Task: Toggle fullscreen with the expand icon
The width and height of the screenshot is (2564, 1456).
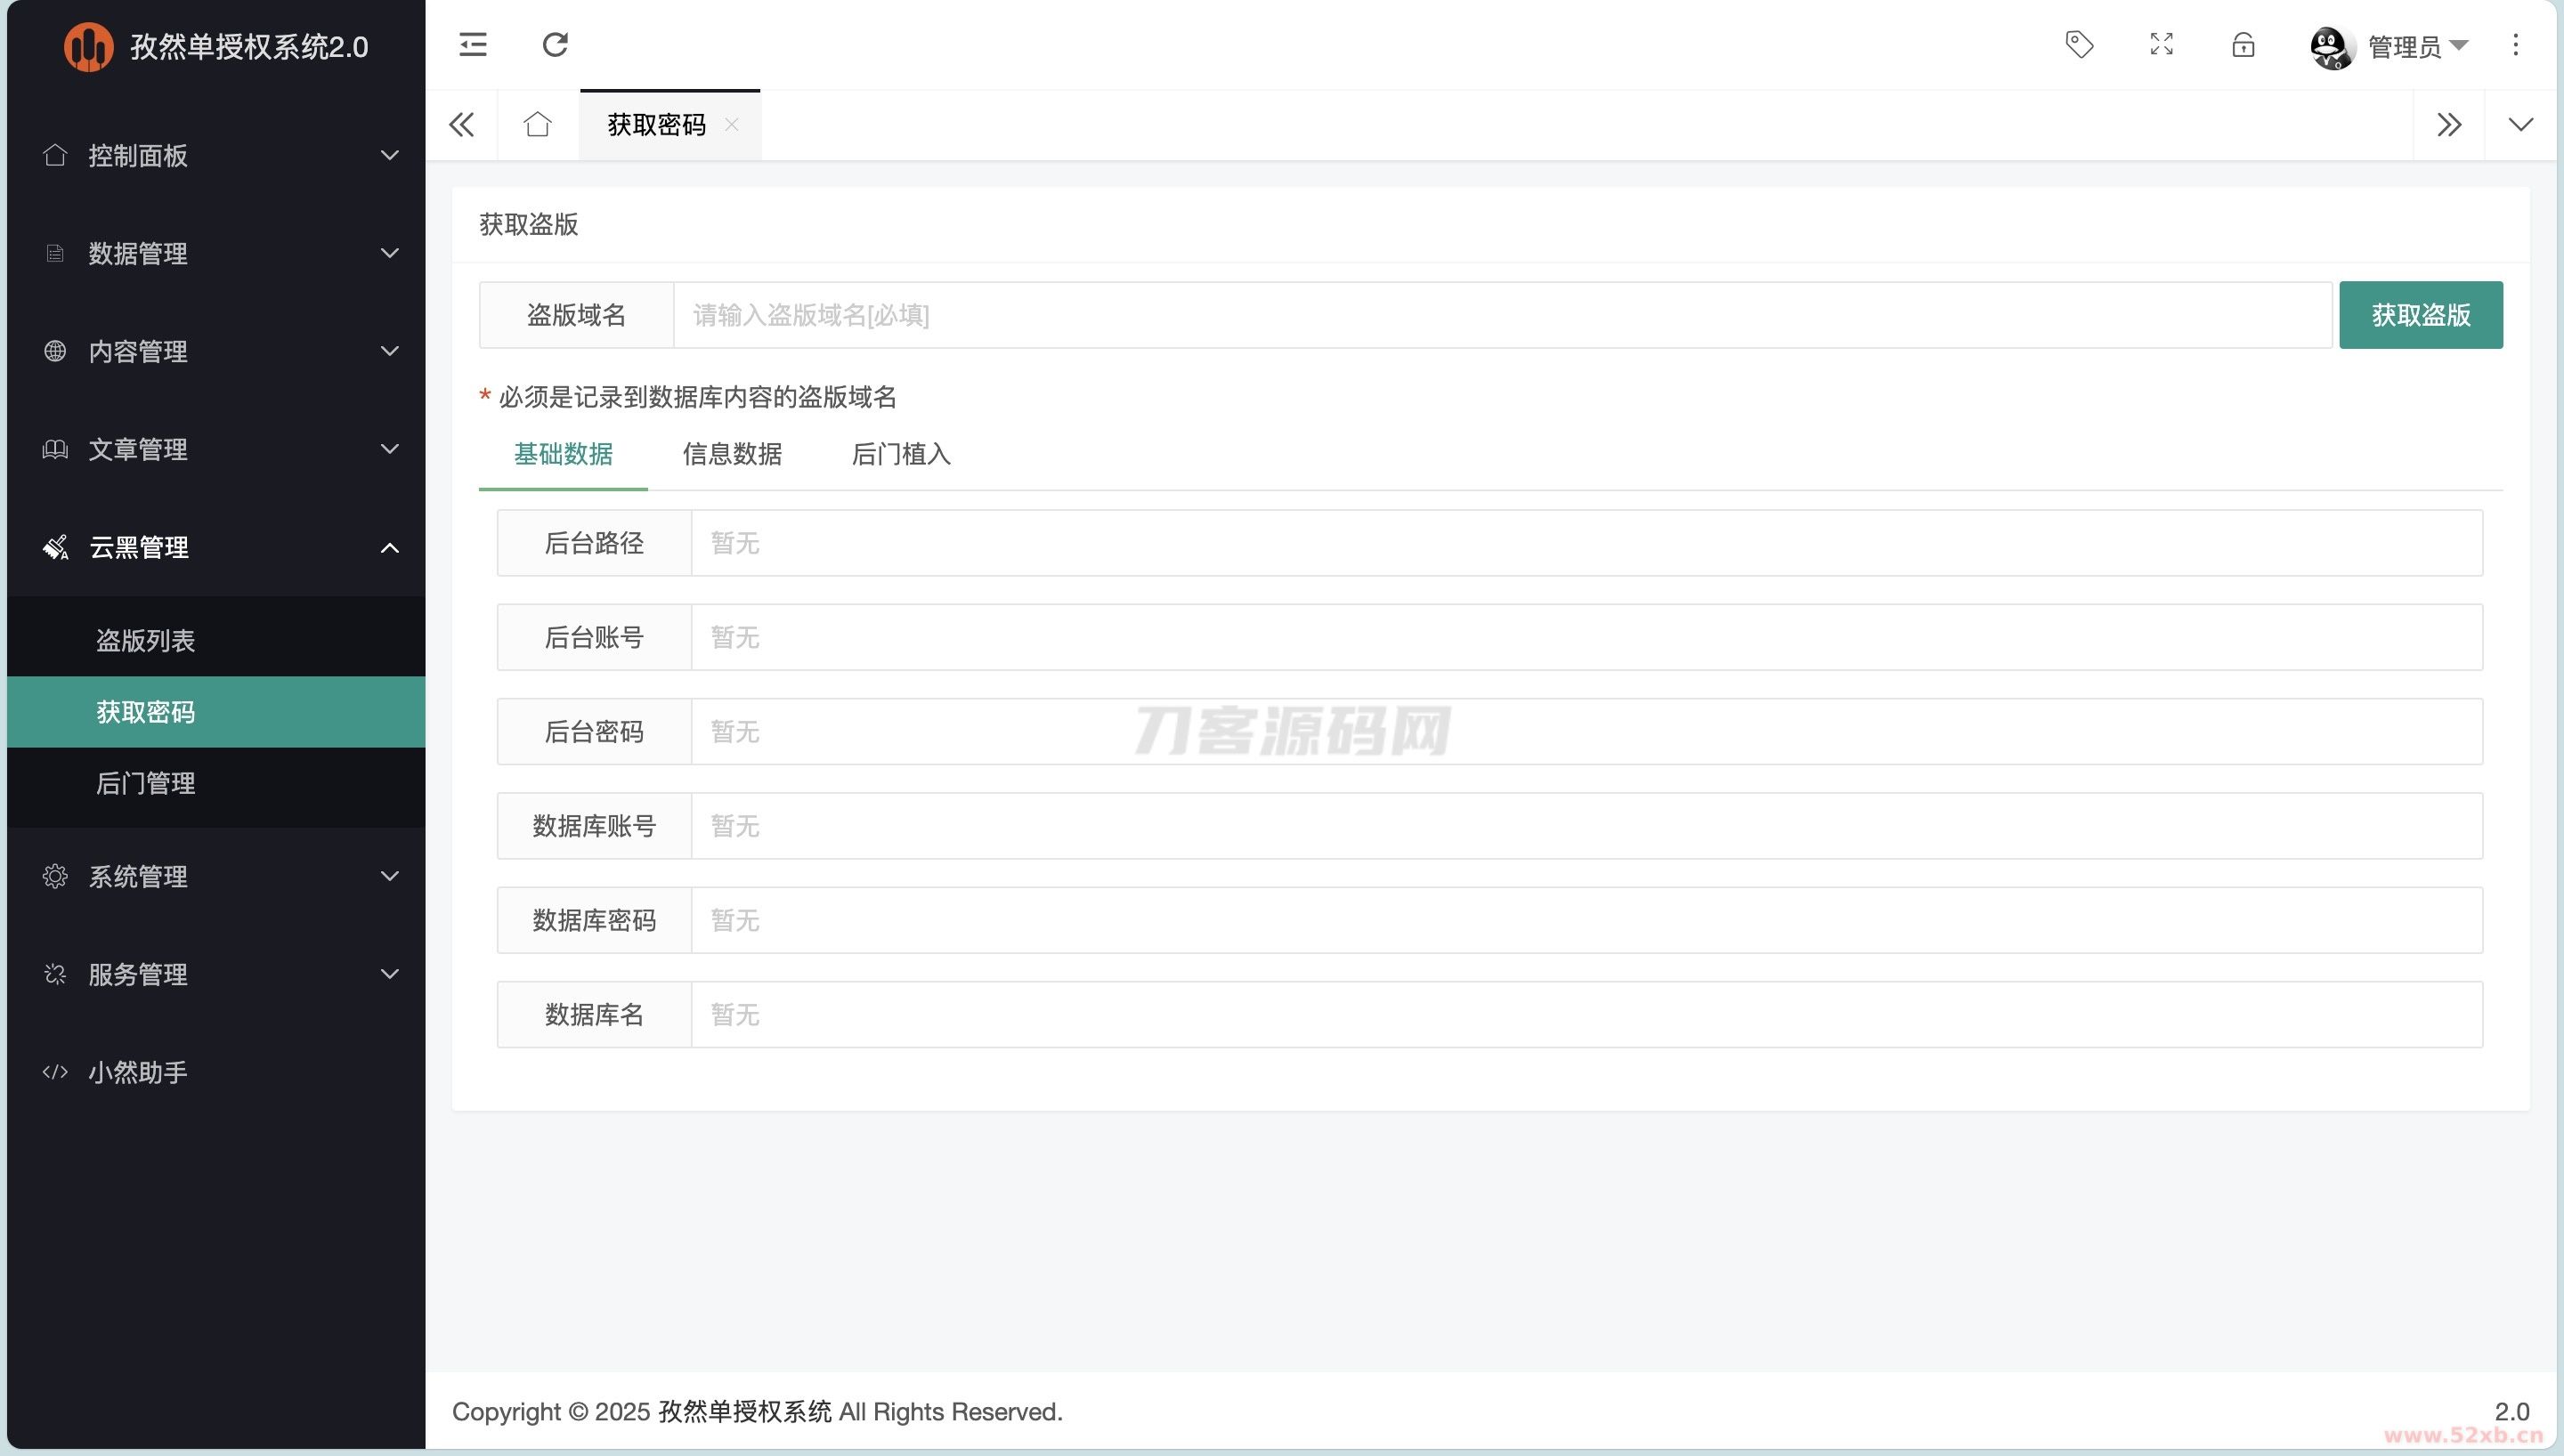Action: point(2161,44)
